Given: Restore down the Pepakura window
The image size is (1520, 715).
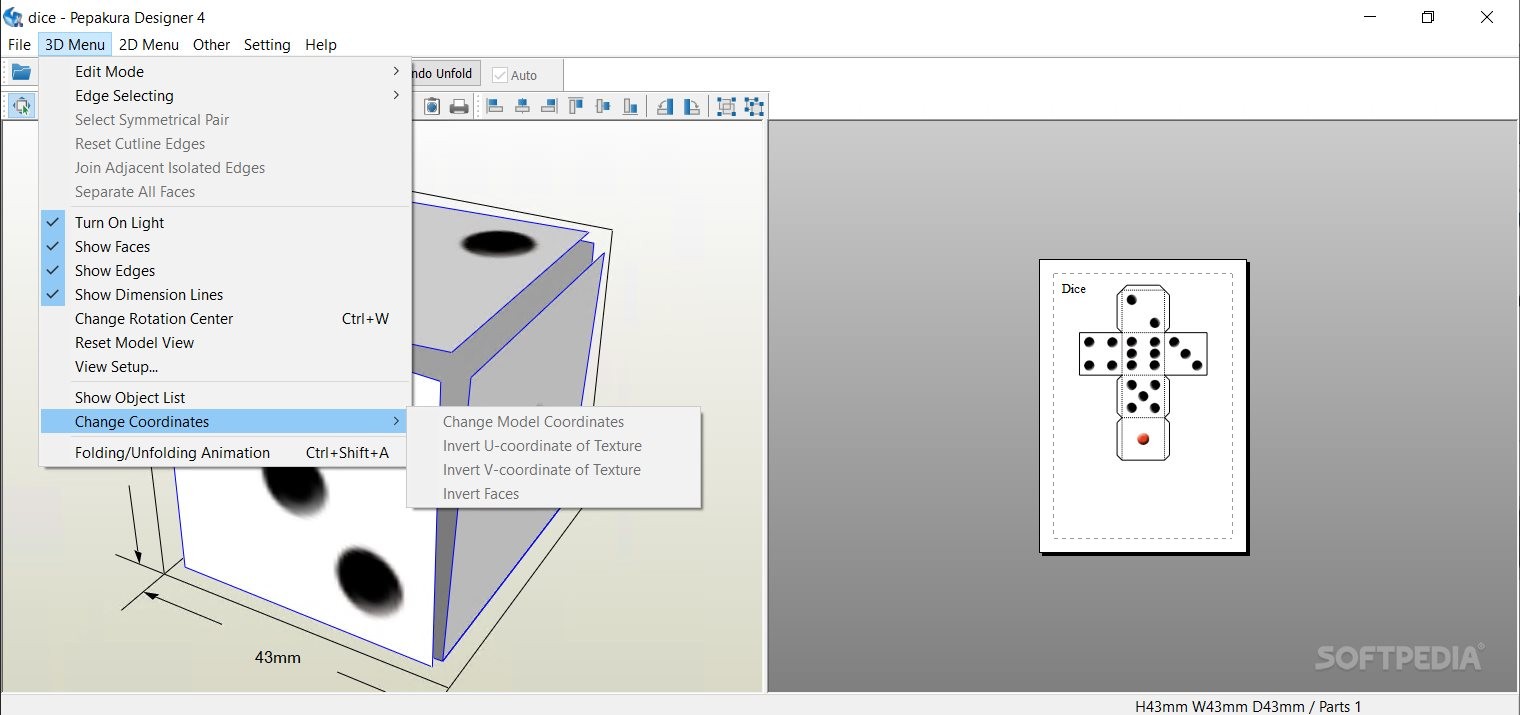Looking at the screenshot, I should tap(1428, 17).
